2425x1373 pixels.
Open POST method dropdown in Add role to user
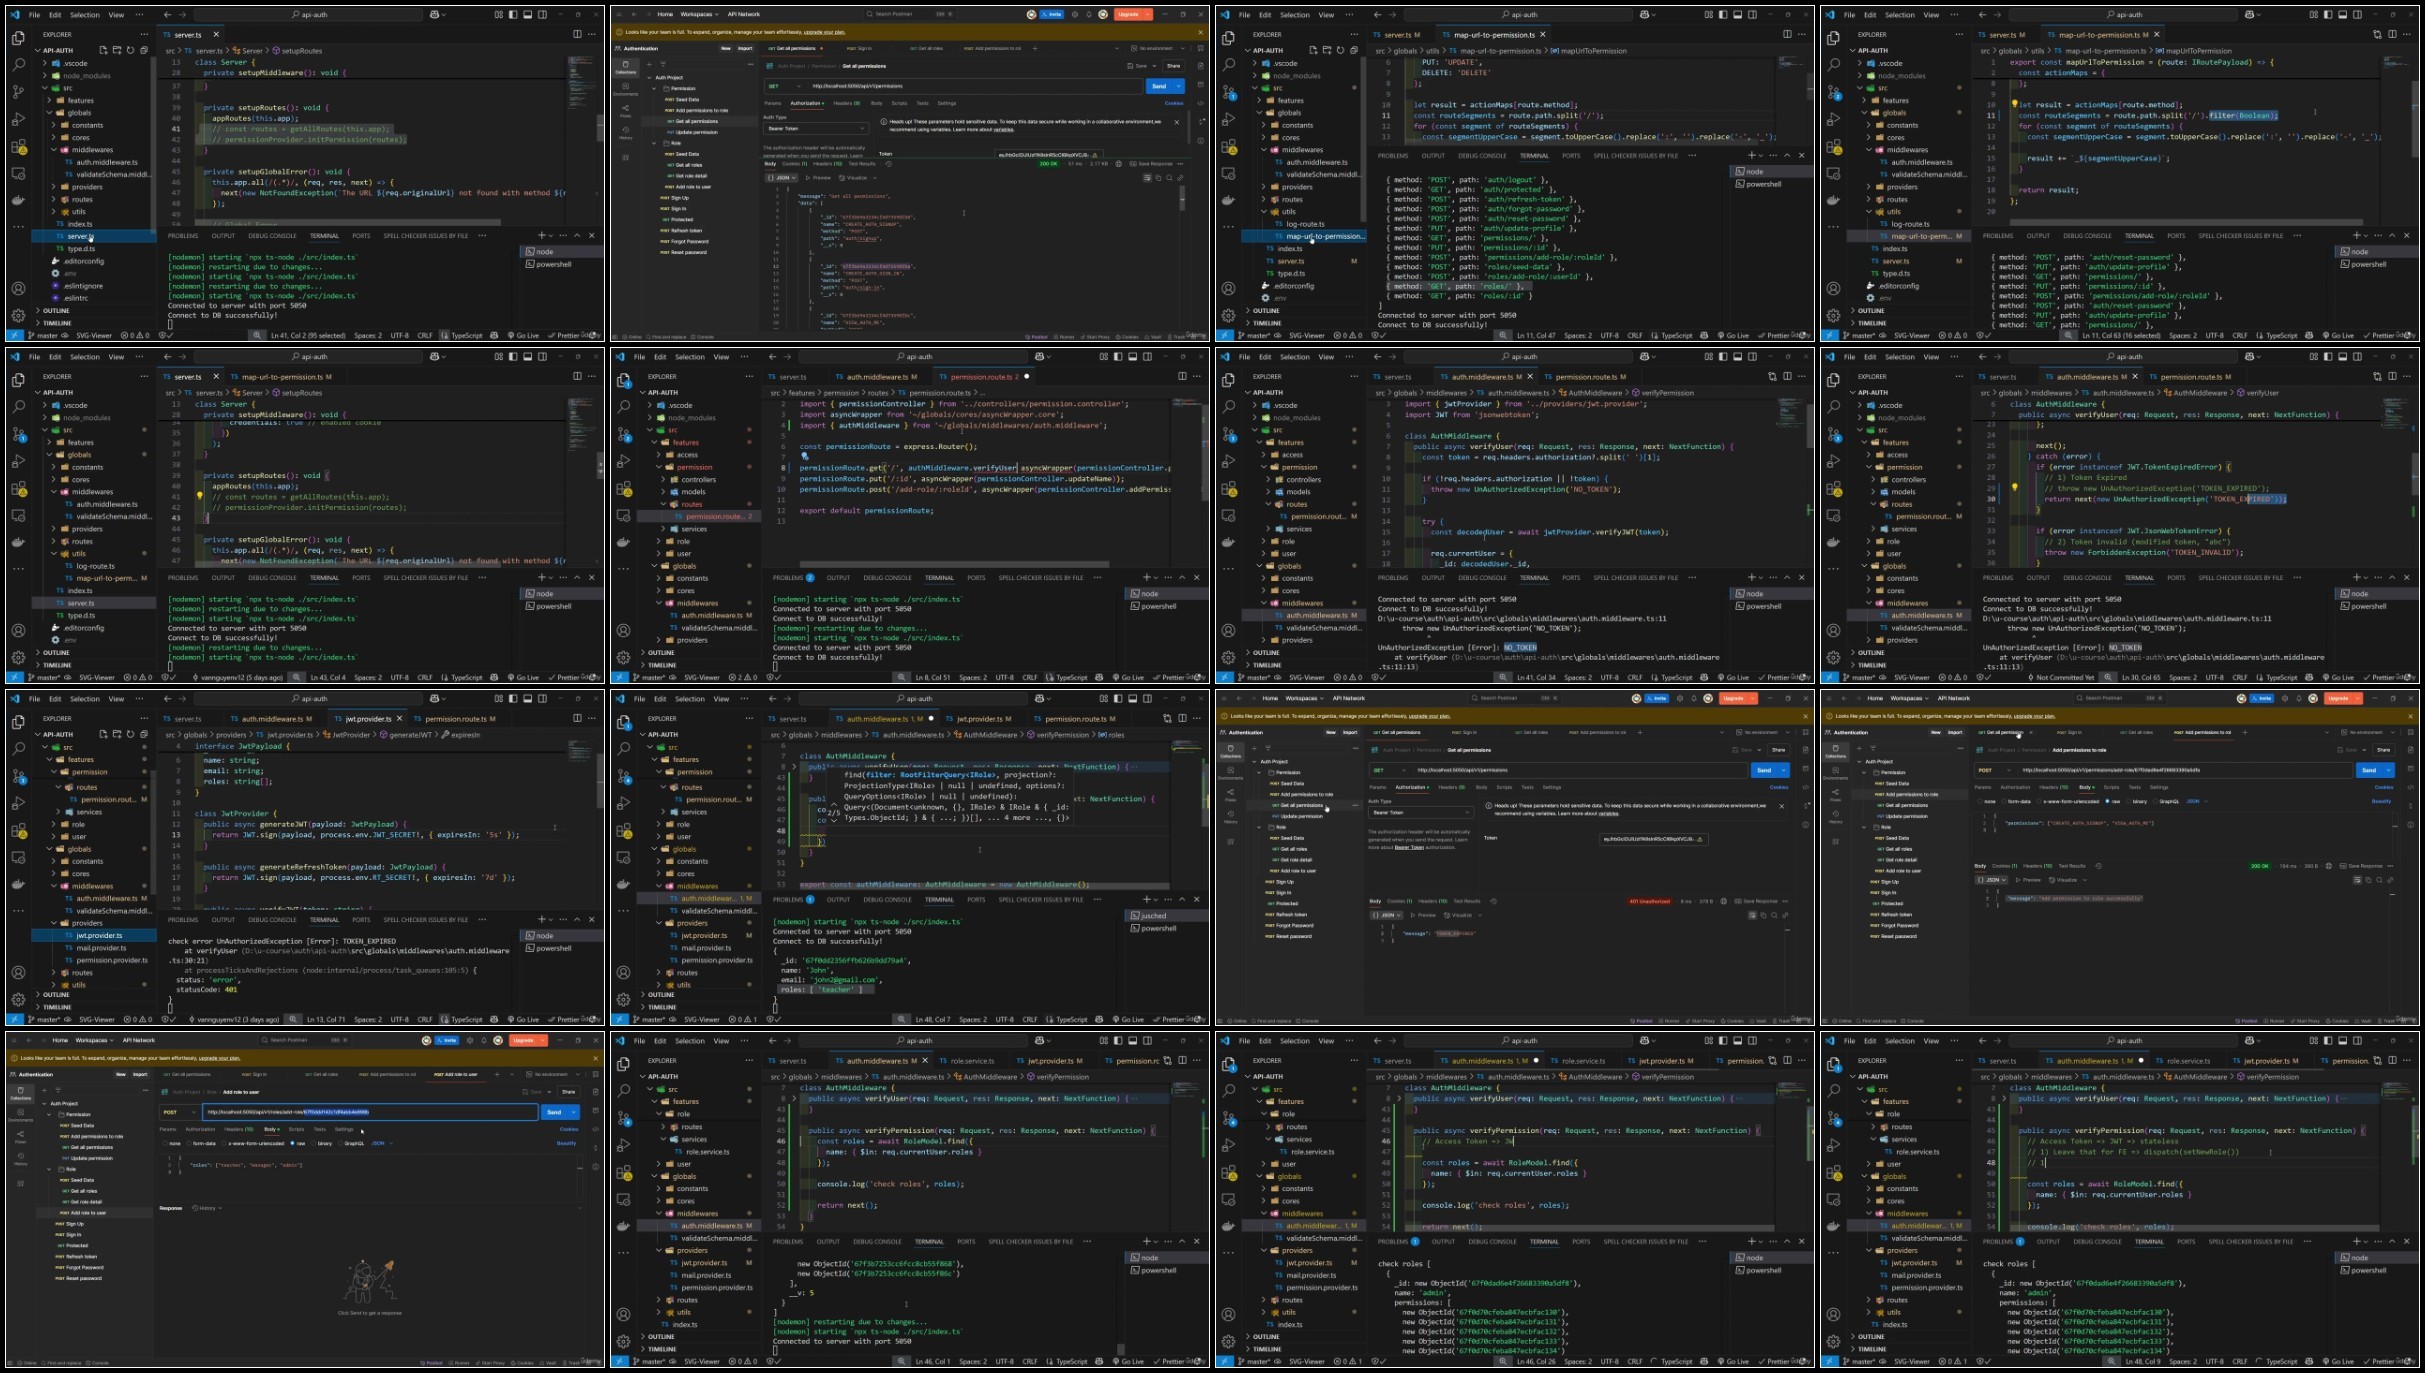180,1112
